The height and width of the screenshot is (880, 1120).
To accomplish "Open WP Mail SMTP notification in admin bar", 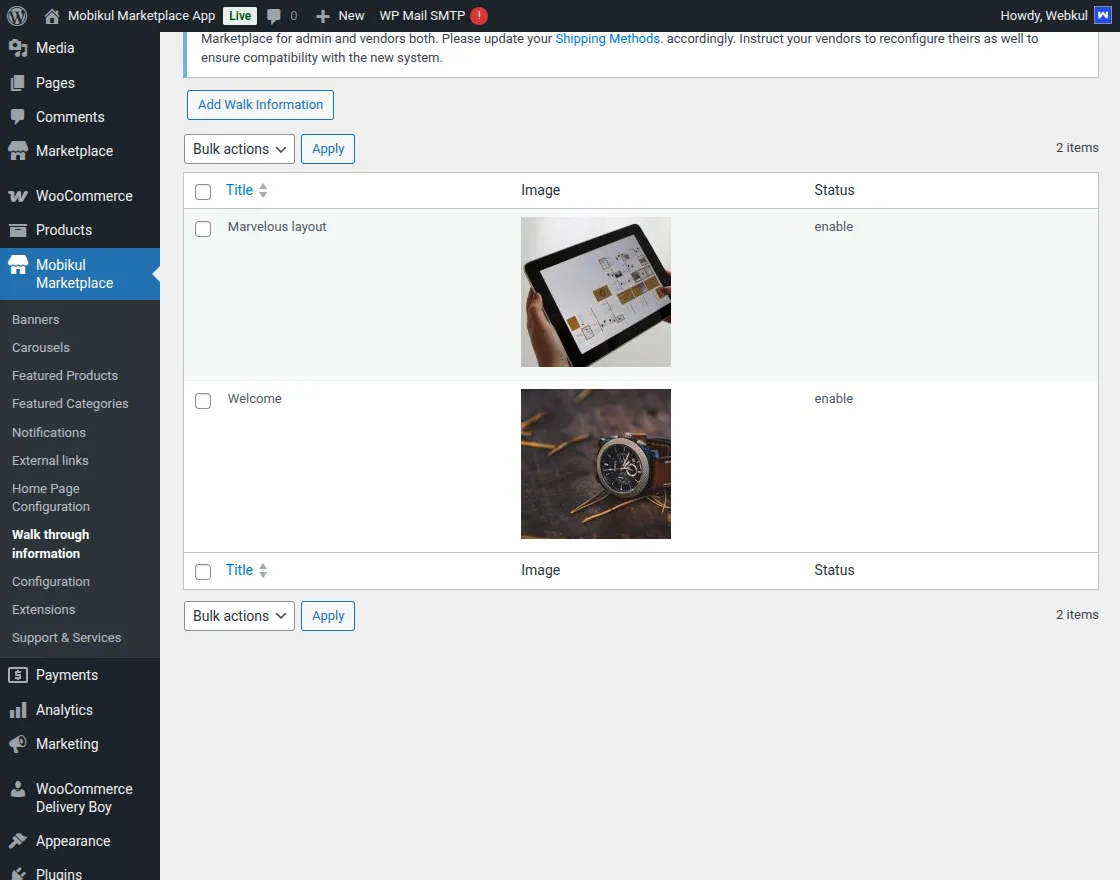I will pyautogui.click(x=424, y=15).
